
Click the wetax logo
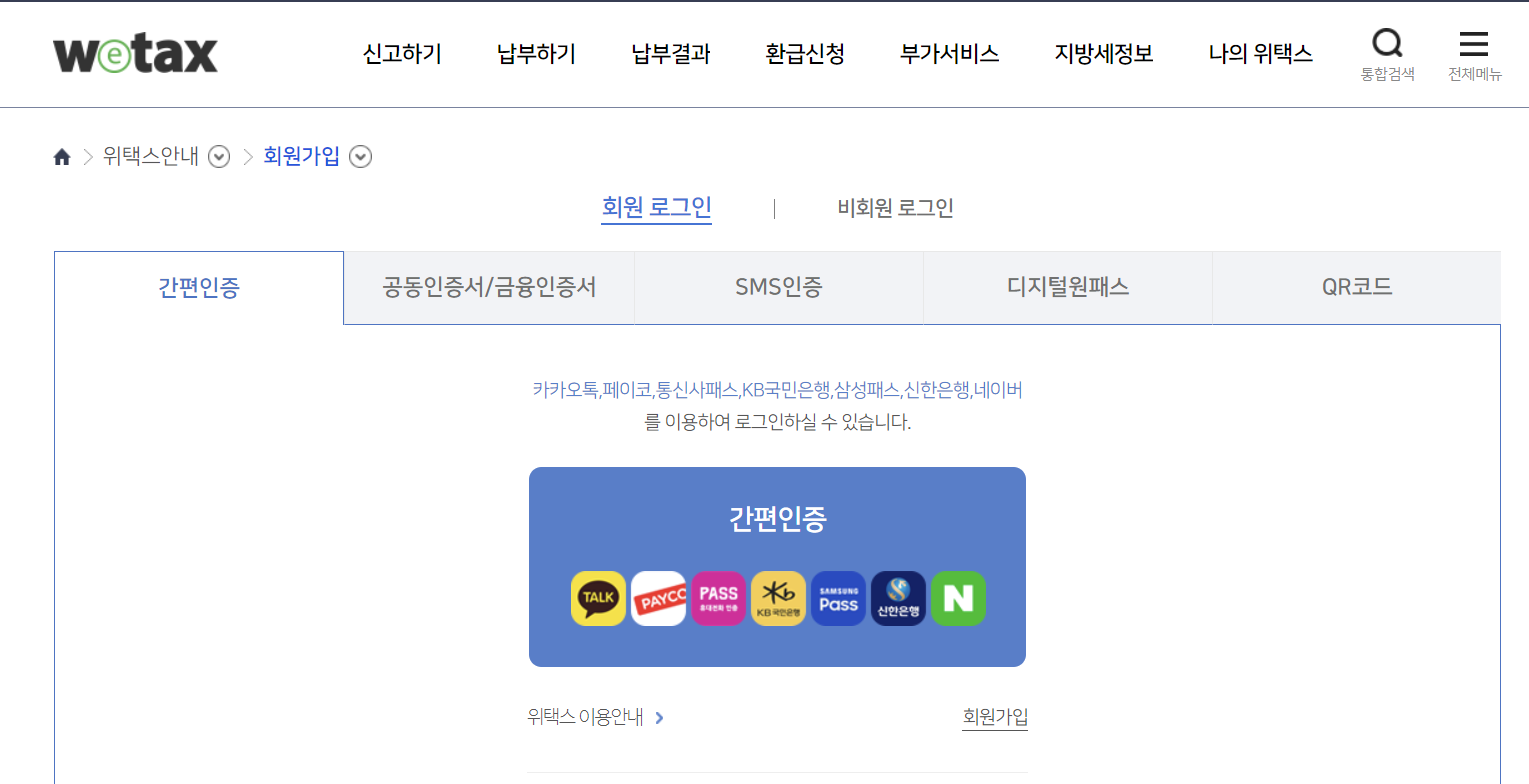[x=135, y=54]
